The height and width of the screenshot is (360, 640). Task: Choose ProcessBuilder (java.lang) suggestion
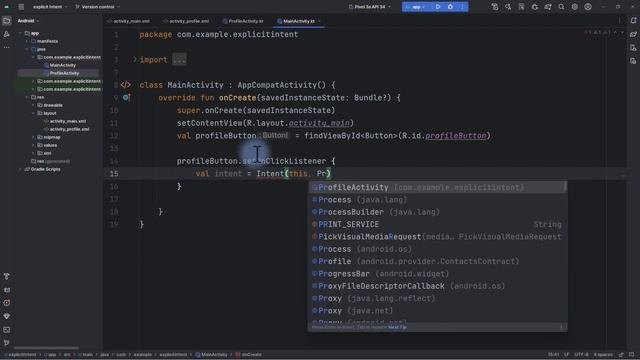(x=437, y=212)
